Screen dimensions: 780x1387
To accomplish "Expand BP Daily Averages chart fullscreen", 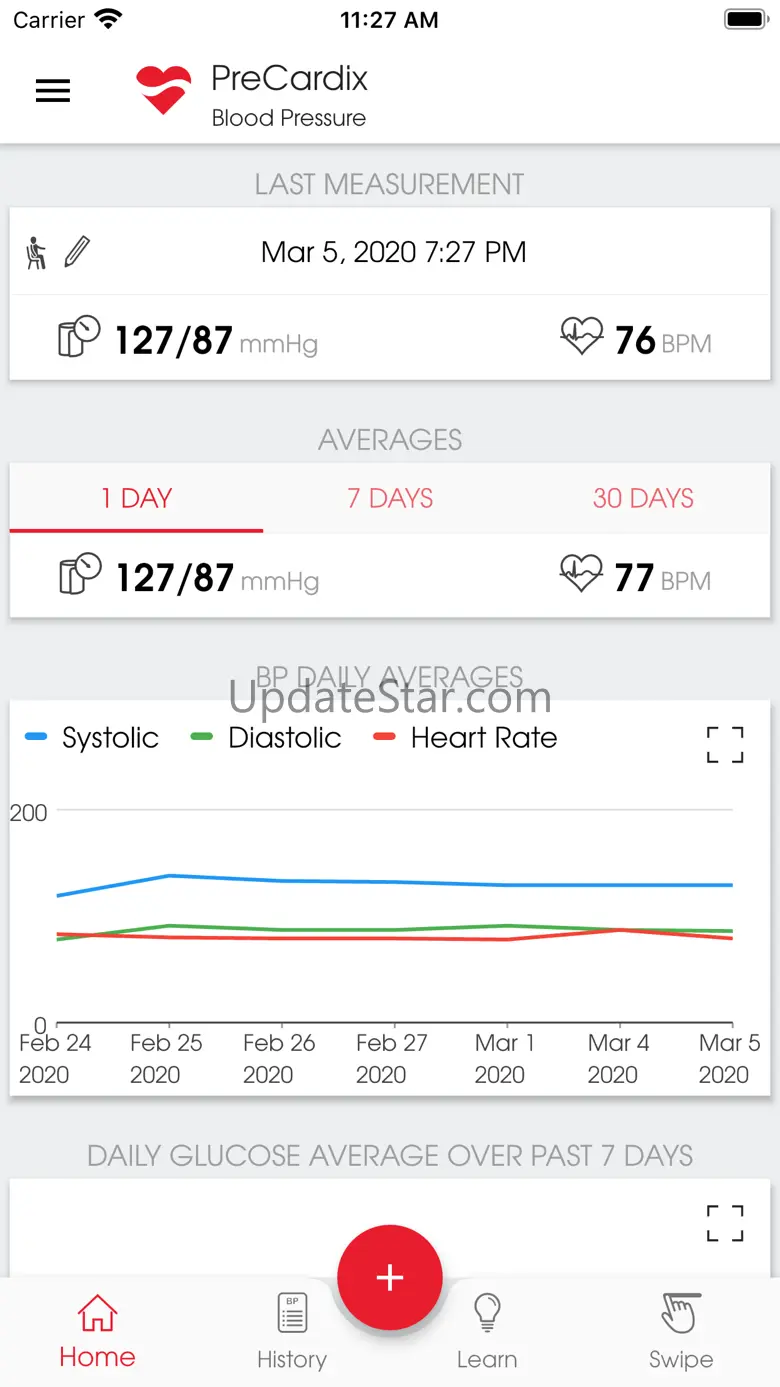I will click(x=725, y=745).
